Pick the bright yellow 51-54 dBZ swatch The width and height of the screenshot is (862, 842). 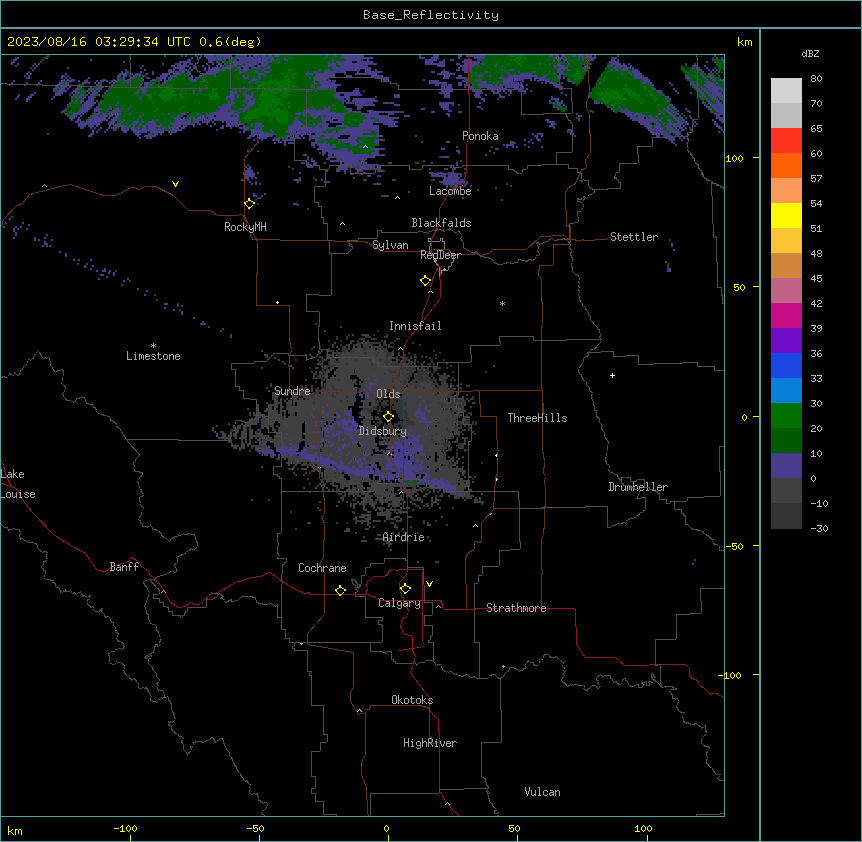click(786, 215)
